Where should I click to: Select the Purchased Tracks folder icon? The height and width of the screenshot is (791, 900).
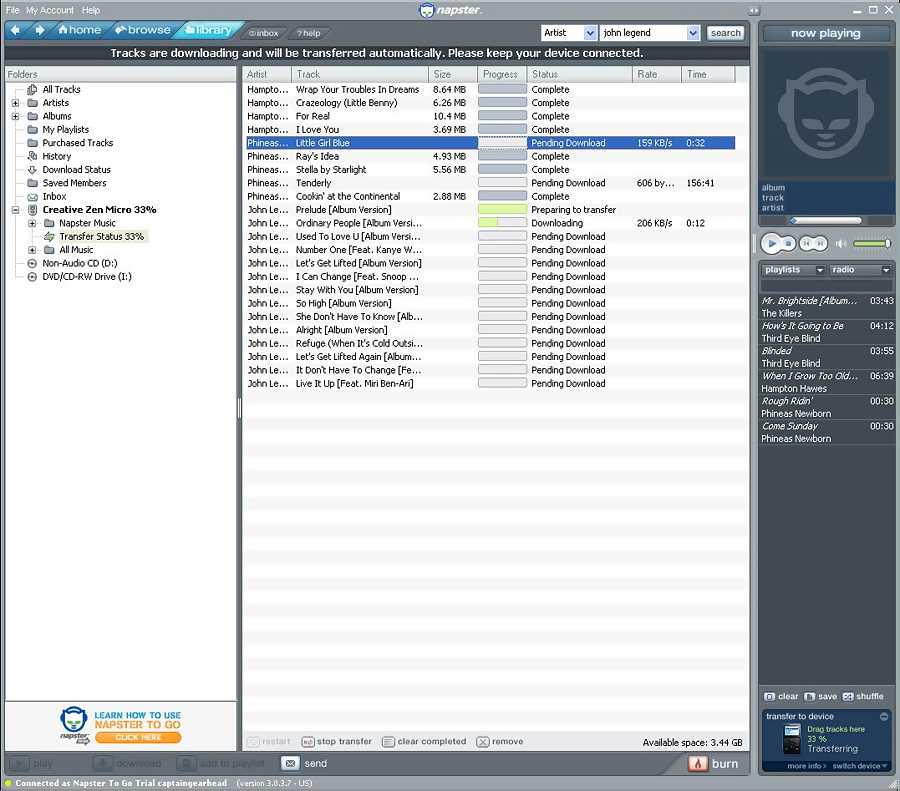pyautogui.click(x=32, y=143)
